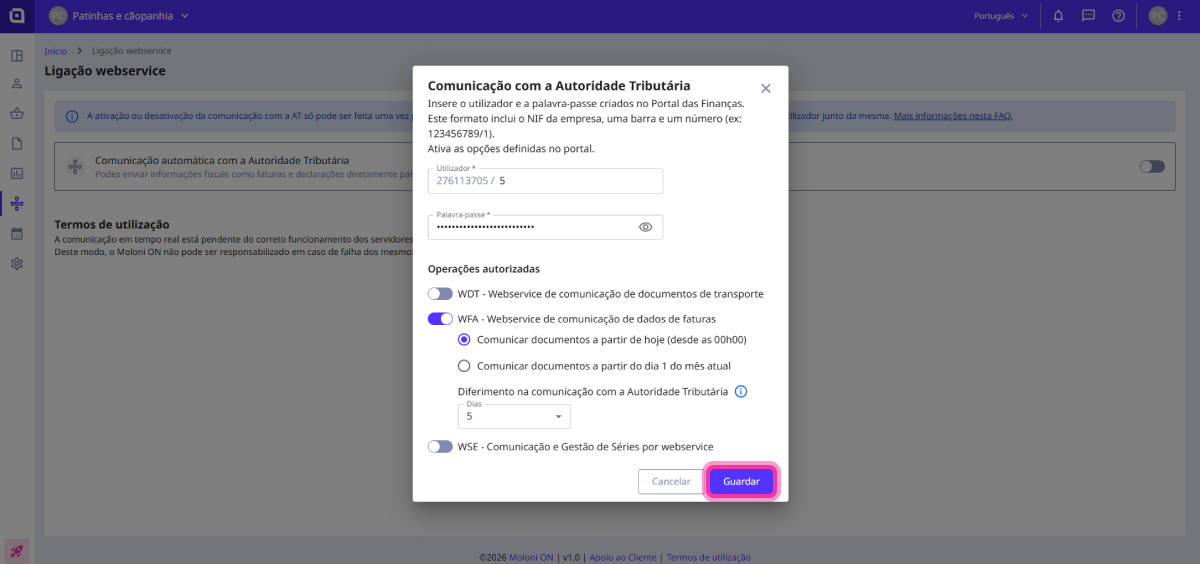Open the Início breadcrumb link
The image size is (1200, 564).
[56, 50]
